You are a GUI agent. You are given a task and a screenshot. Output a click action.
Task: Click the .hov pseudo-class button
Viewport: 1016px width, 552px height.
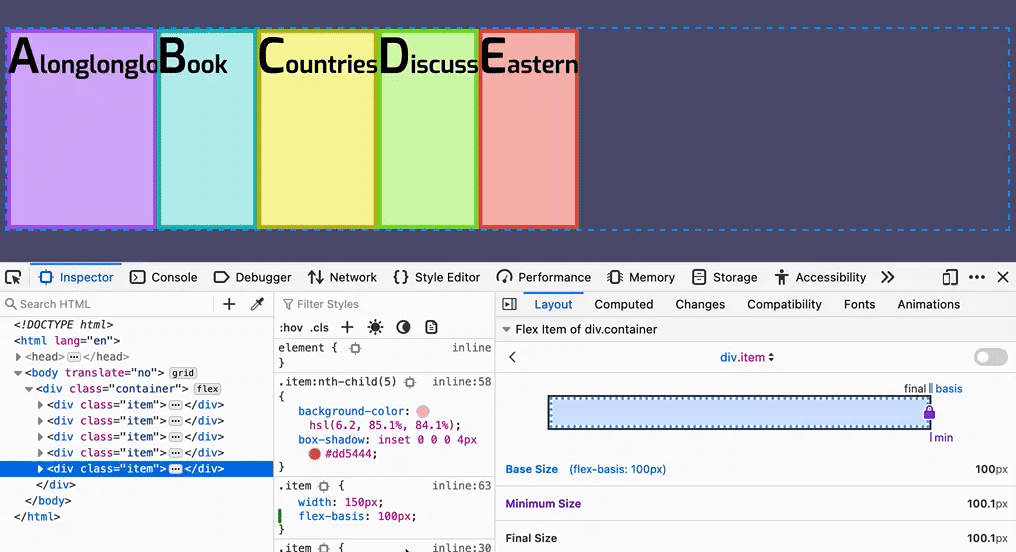tap(291, 327)
